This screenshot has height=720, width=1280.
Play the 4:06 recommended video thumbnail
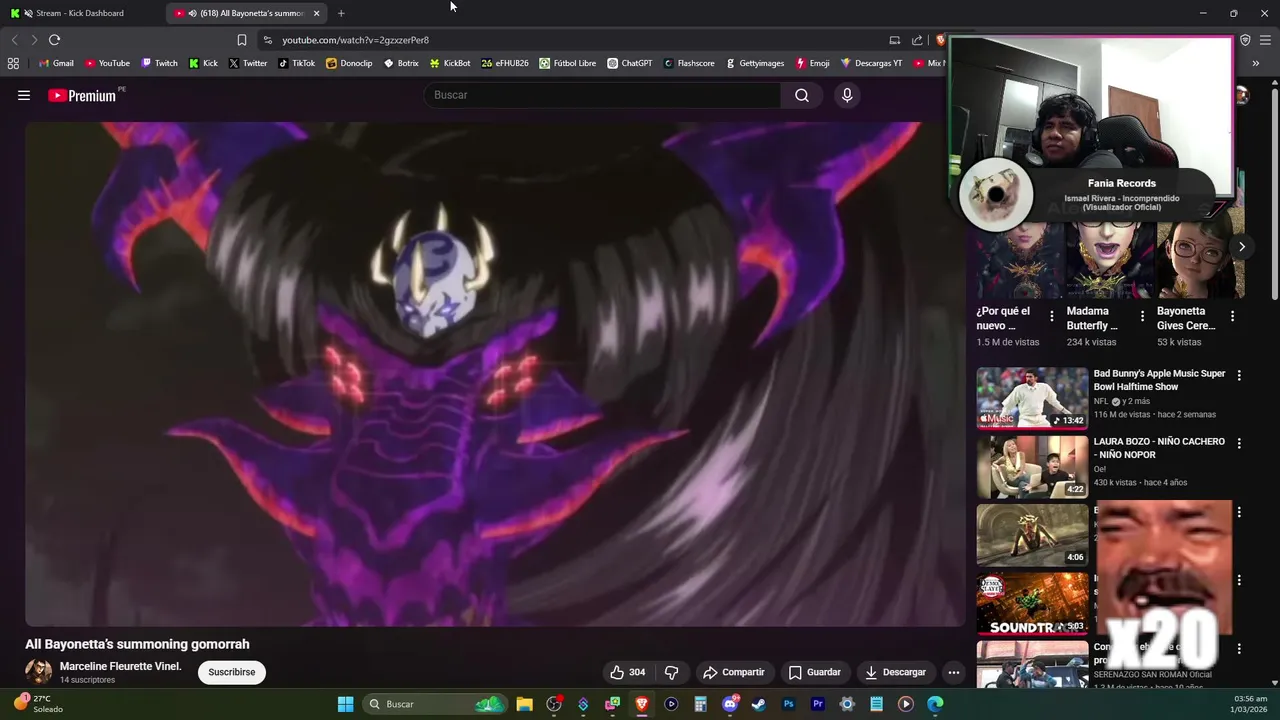click(x=1032, y=535)
